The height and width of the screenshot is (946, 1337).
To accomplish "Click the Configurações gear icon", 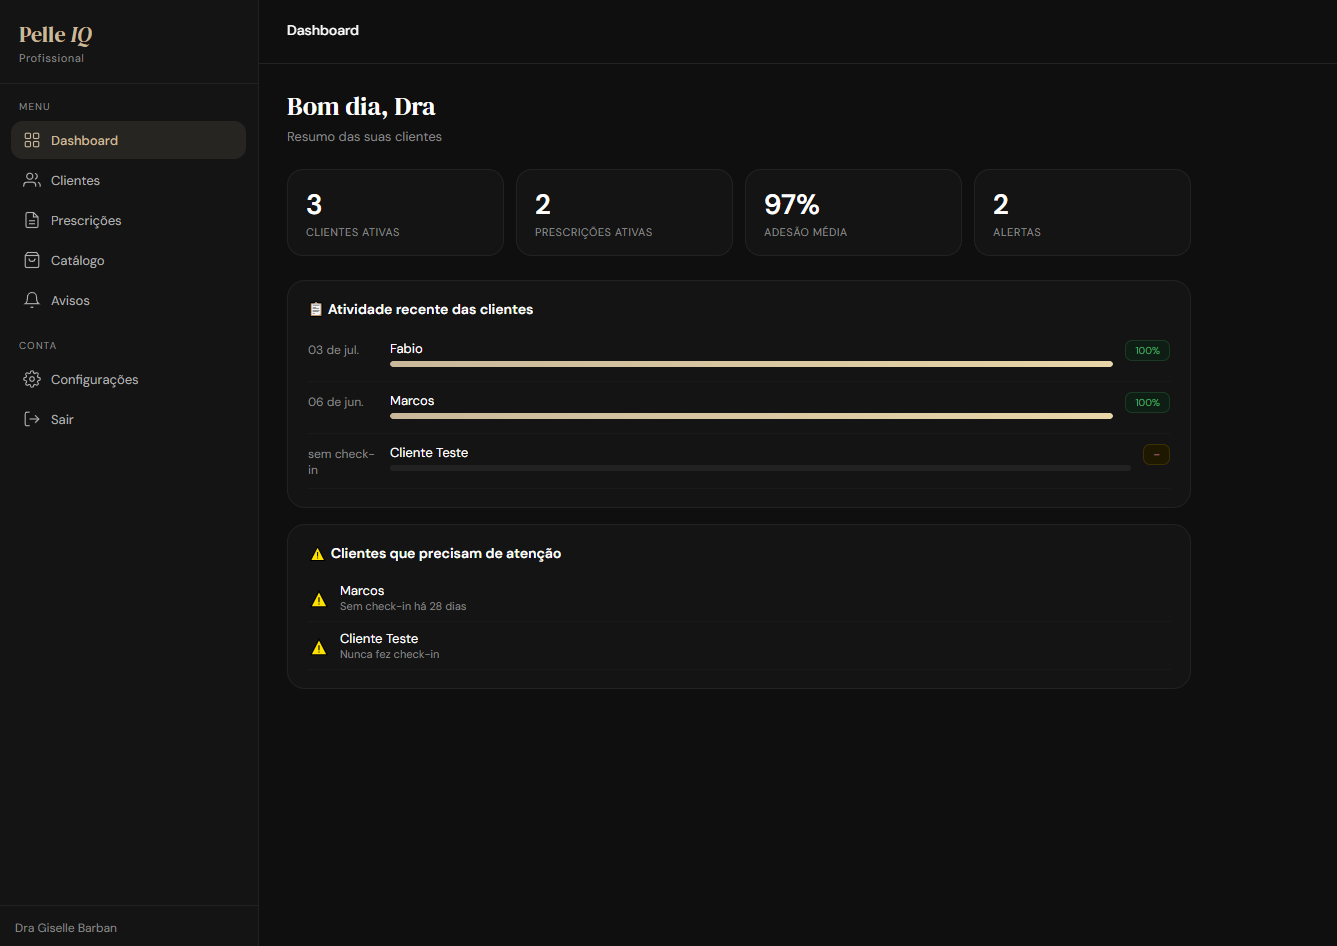I will tap(32, 379).
